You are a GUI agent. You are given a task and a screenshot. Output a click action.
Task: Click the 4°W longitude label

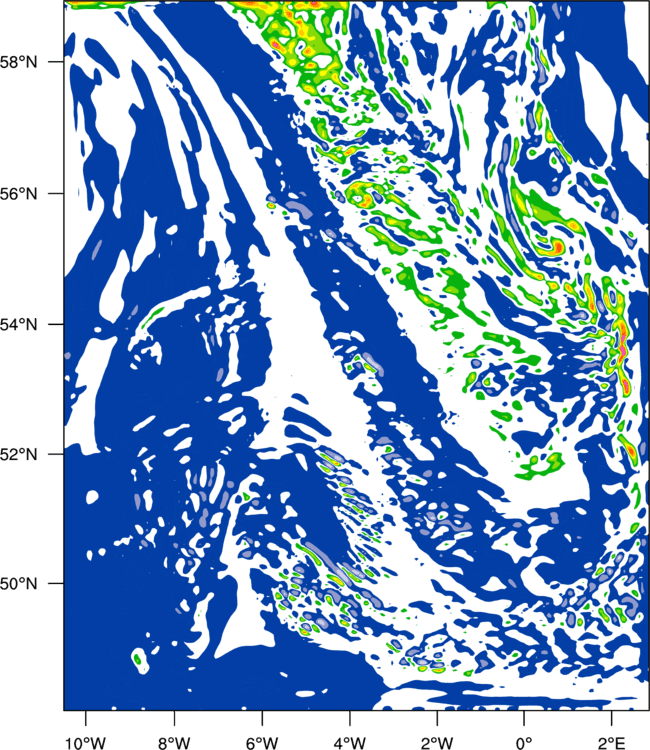click(x=350, y=743)
